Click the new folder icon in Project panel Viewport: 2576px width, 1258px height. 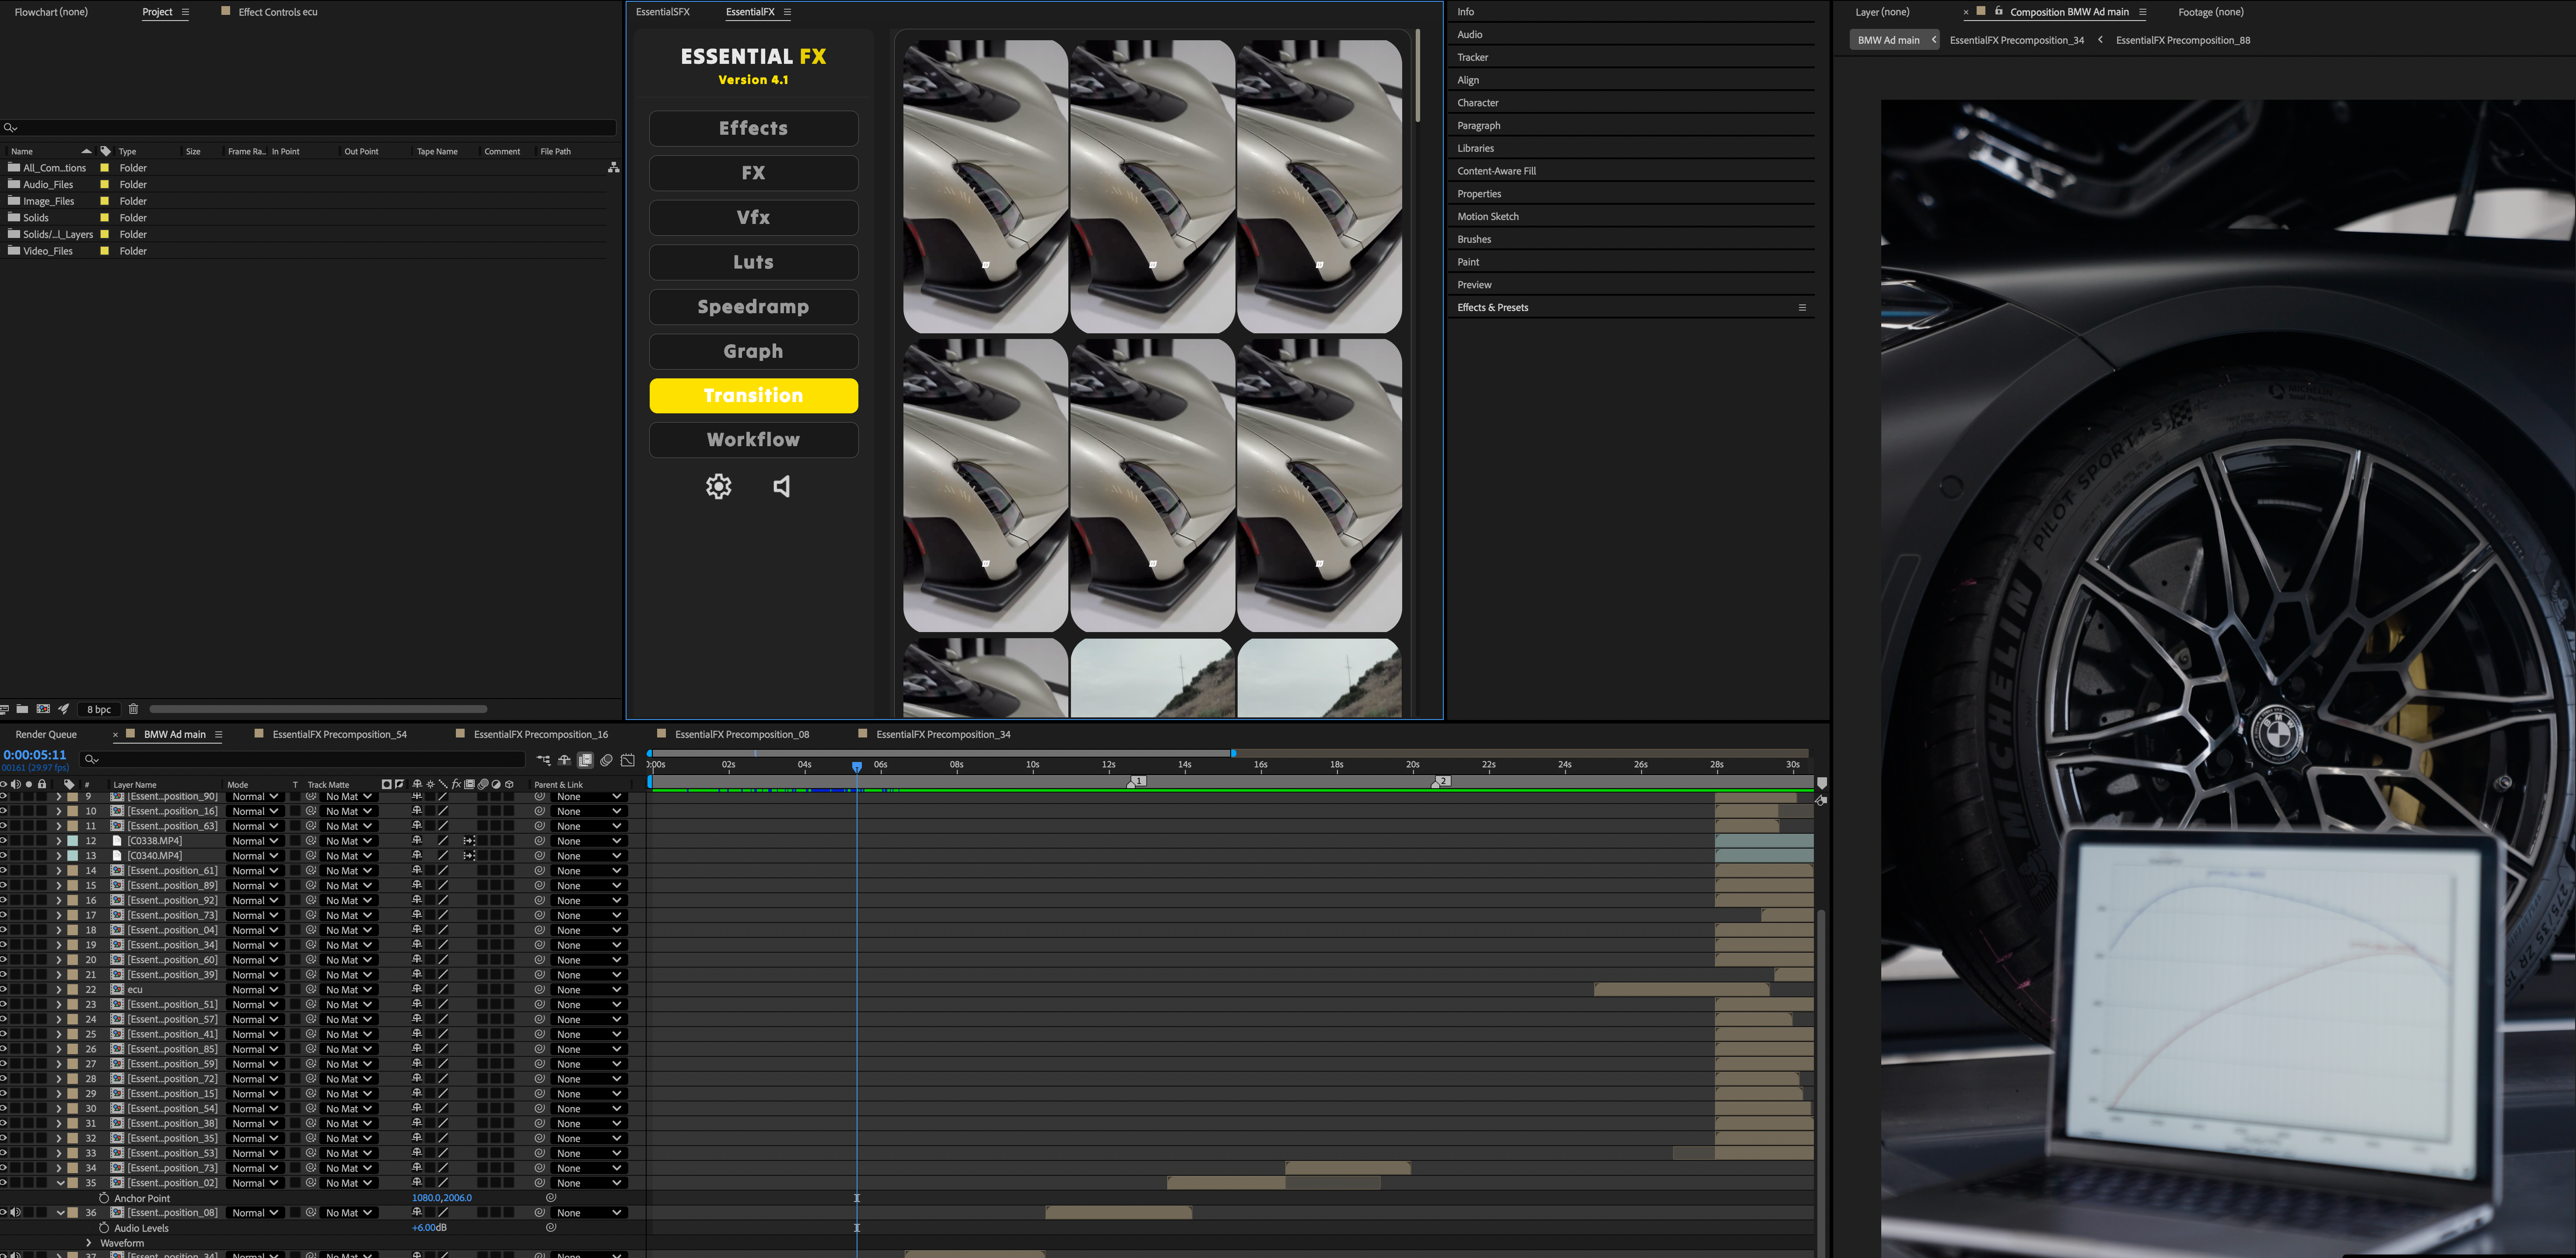pyautogui.click(x=22, y=709)
